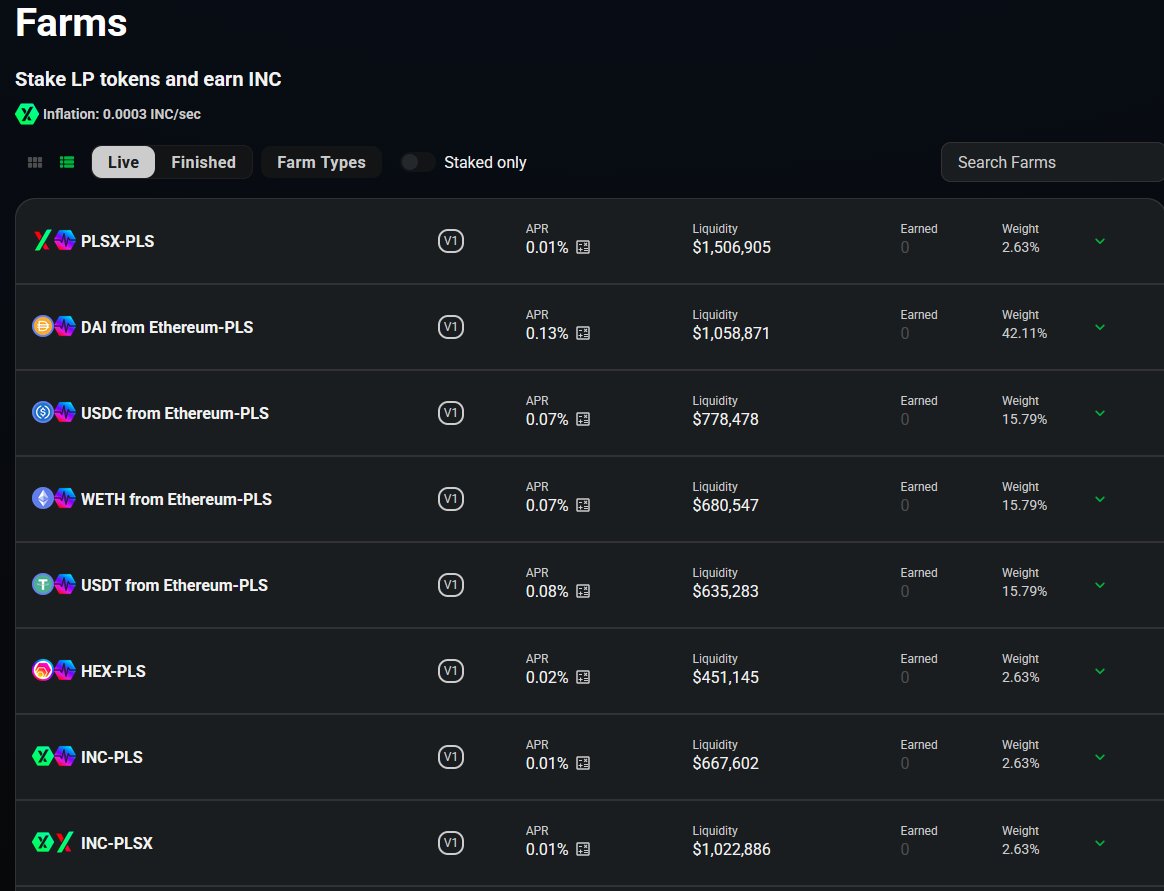Click V1 badge on INC-PLS row
Viewport: 1164px width, 891px height.
pos(451,757)
